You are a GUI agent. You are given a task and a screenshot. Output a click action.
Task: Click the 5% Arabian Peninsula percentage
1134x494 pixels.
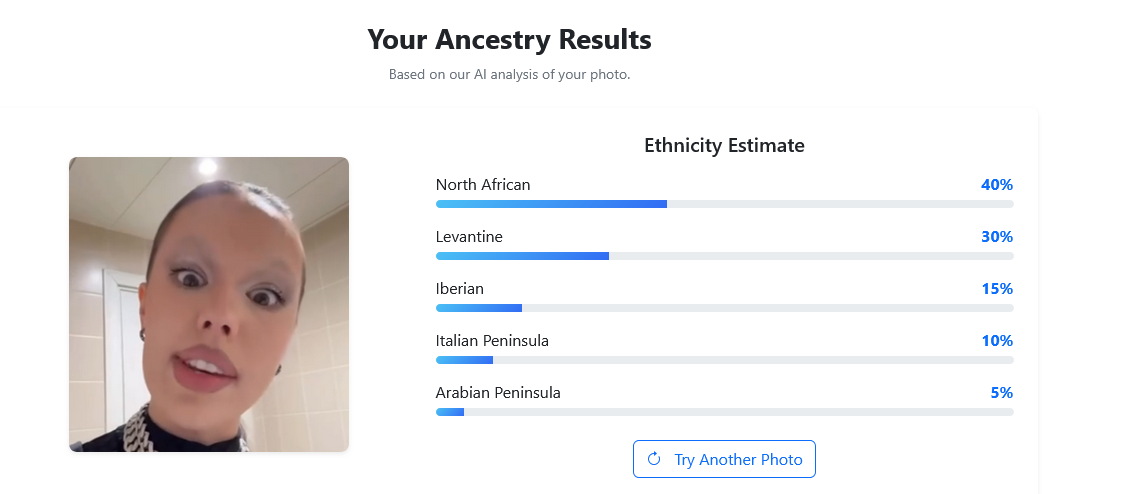tap(1002, 393)
